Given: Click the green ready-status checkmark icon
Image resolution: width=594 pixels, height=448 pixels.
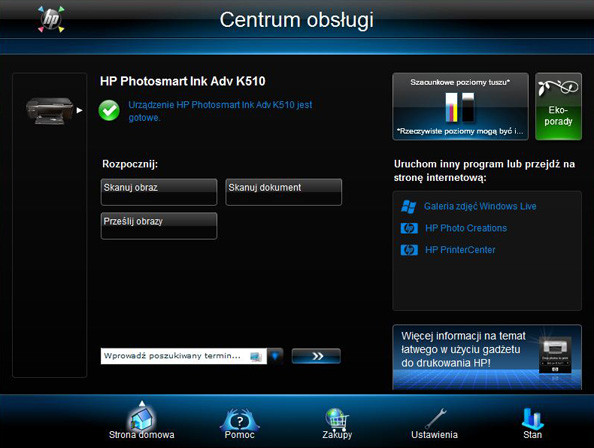Looking at the screenshot, I should click(x=109, y=111).
